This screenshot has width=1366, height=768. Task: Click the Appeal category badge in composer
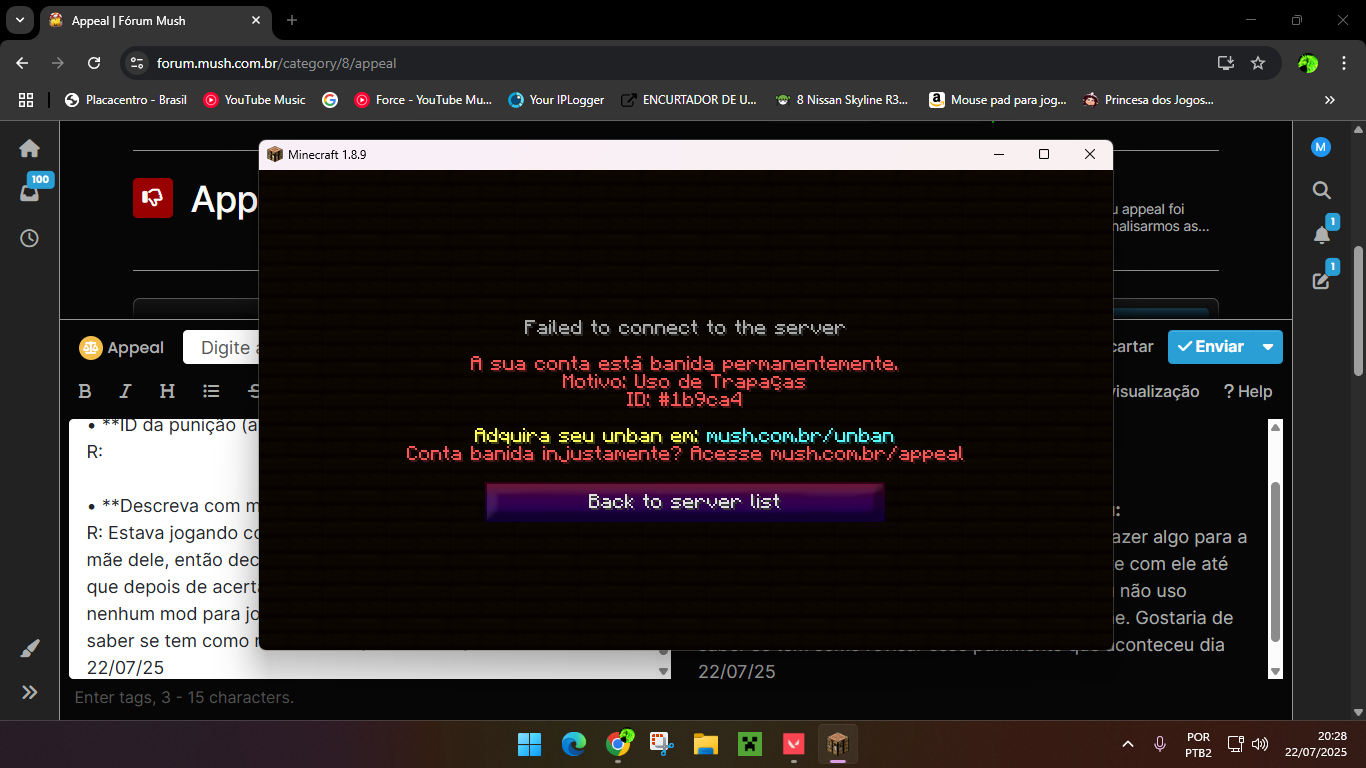[122, 347]
